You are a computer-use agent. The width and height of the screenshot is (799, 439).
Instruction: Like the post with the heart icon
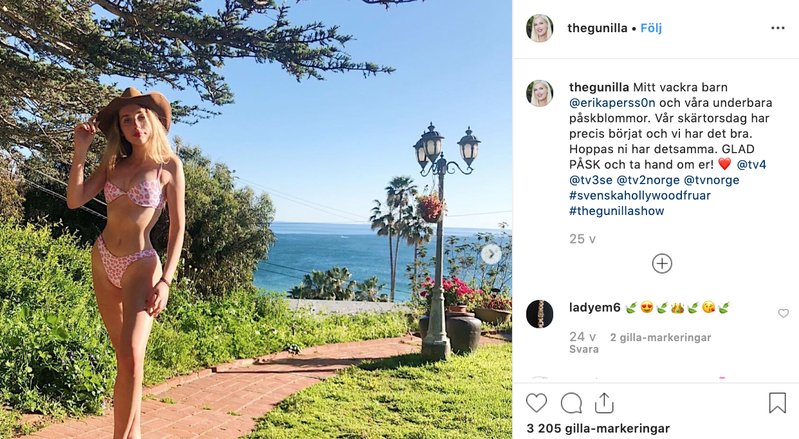tap(537, 403)
